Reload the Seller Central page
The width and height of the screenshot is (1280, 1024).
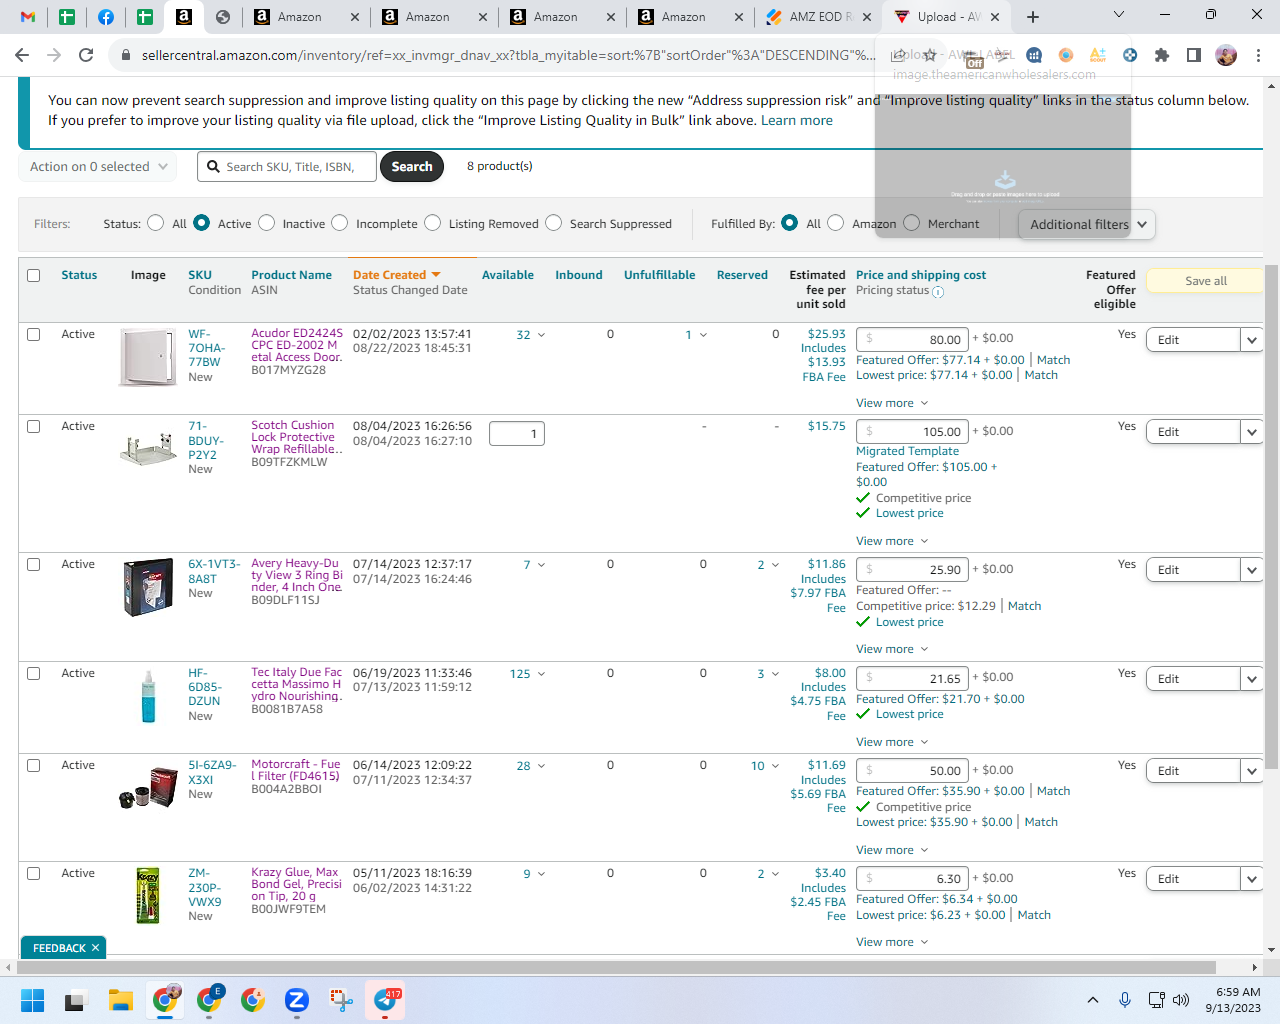[86, 55]
